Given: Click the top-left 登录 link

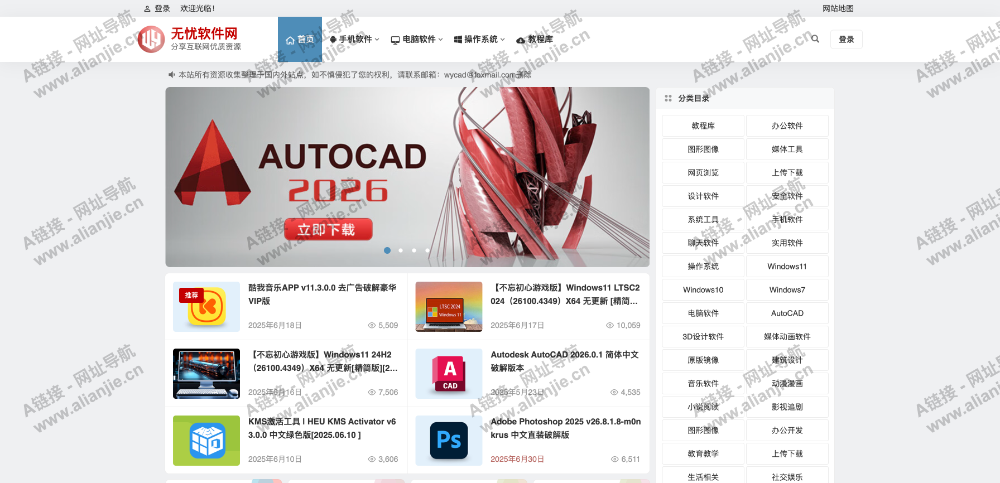Looking at the screenshot, I should 162,9.
